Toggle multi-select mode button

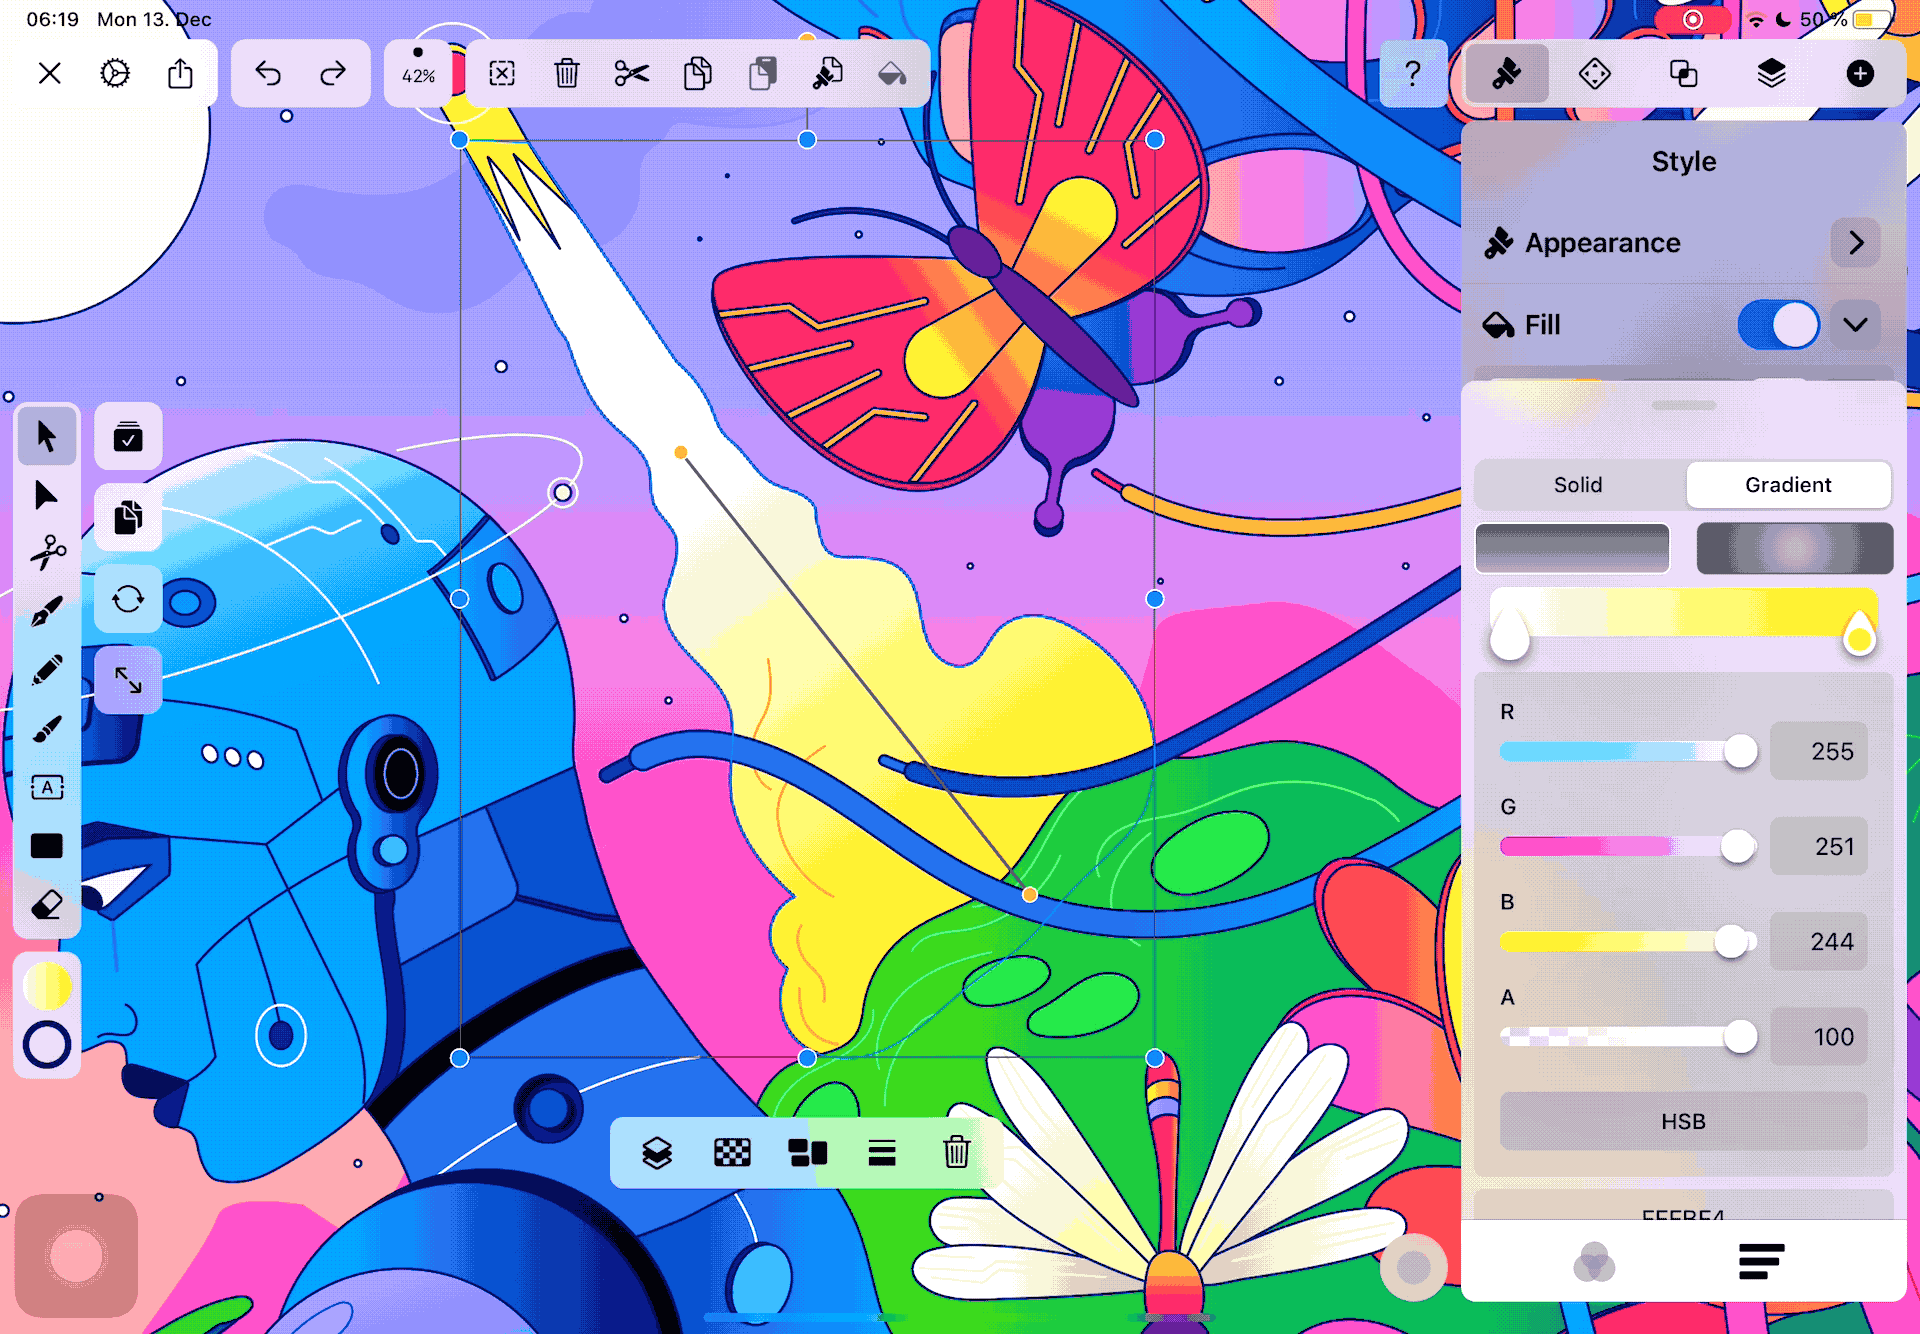tap(128, 437)
